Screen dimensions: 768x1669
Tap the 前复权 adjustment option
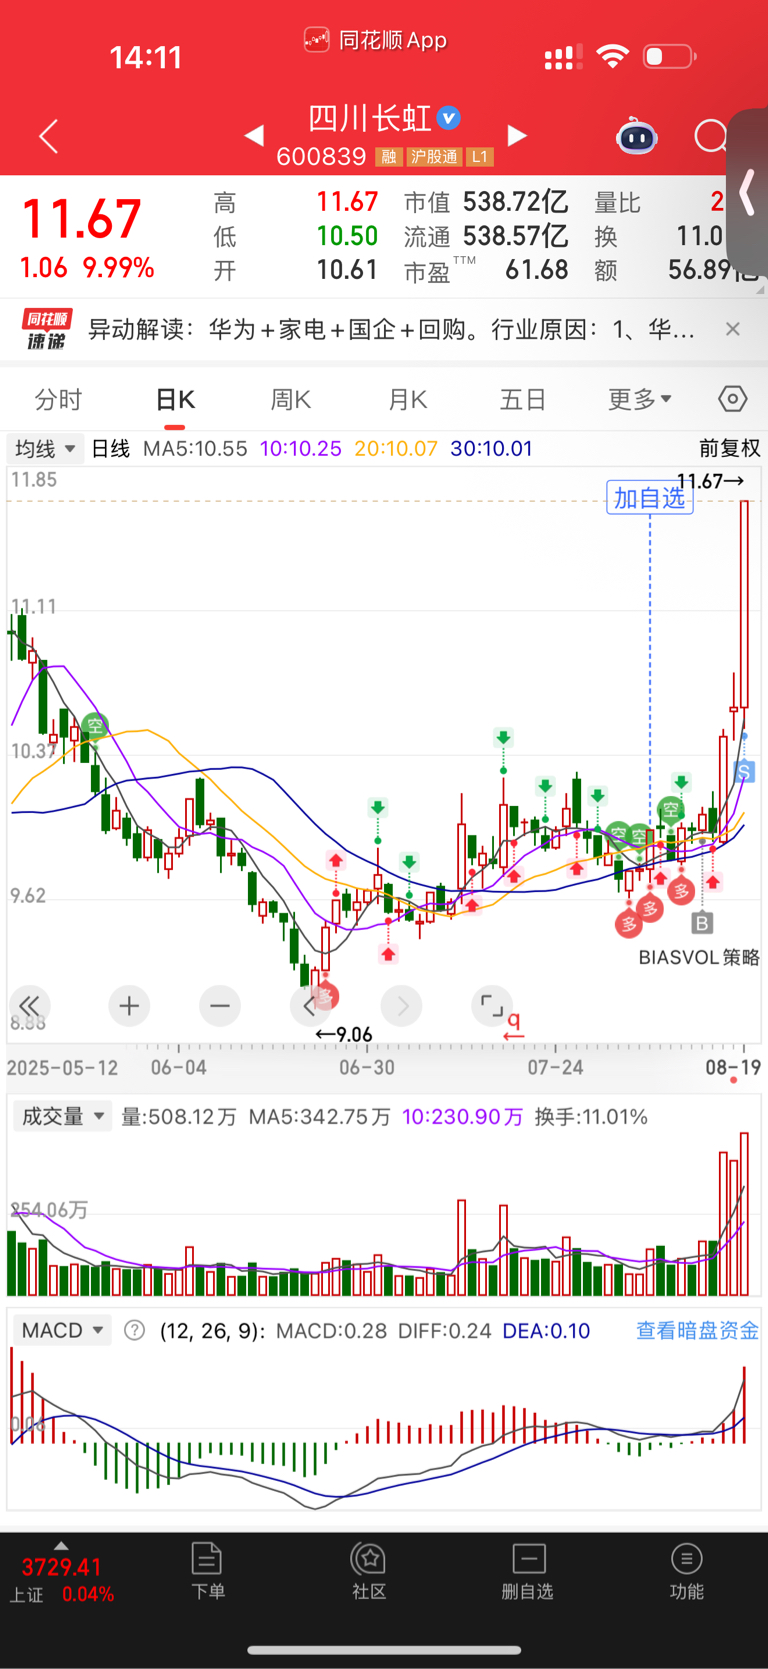[x=729, y=448]
